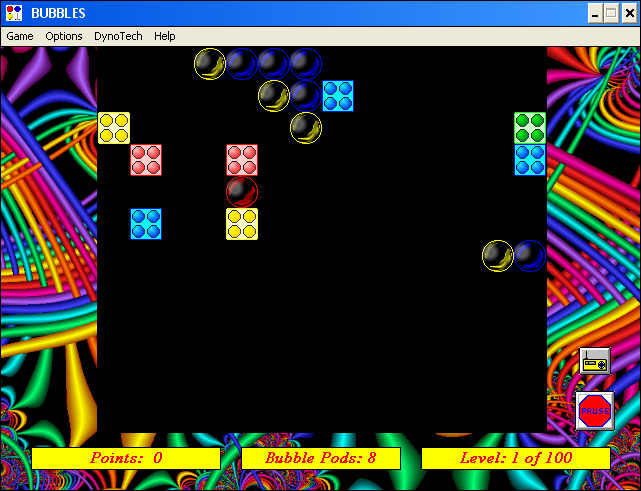Click the blue pod next to top blue bubbles

[338, 96]
